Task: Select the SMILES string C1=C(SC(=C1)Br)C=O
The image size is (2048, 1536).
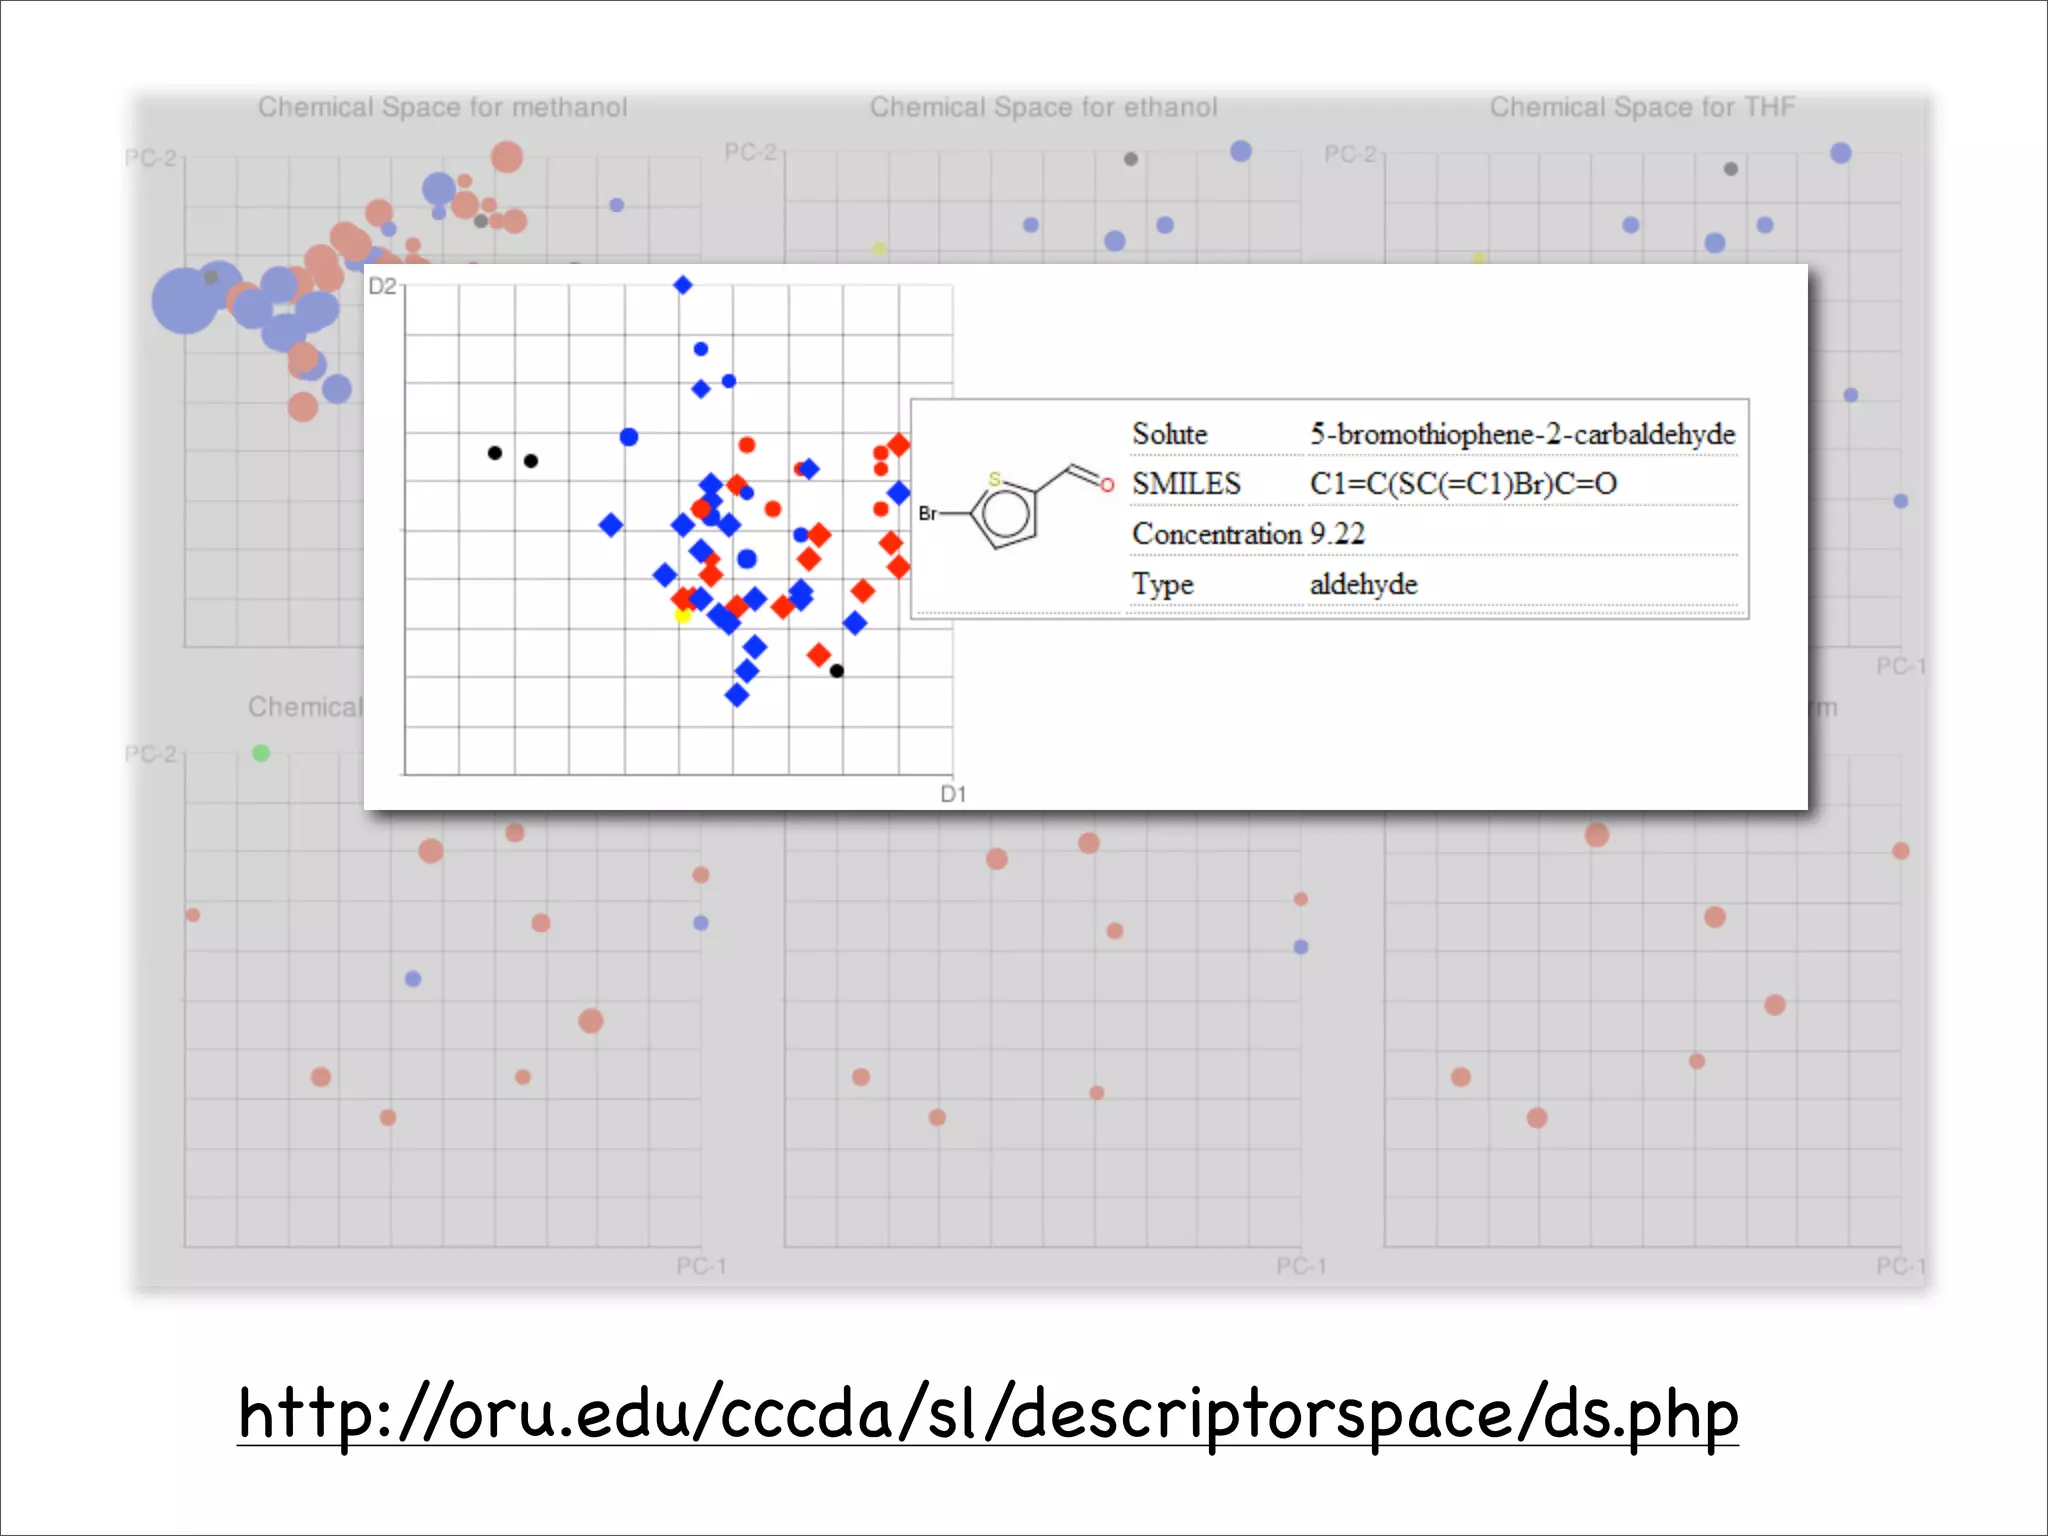Action: (x=1463, y=484)
